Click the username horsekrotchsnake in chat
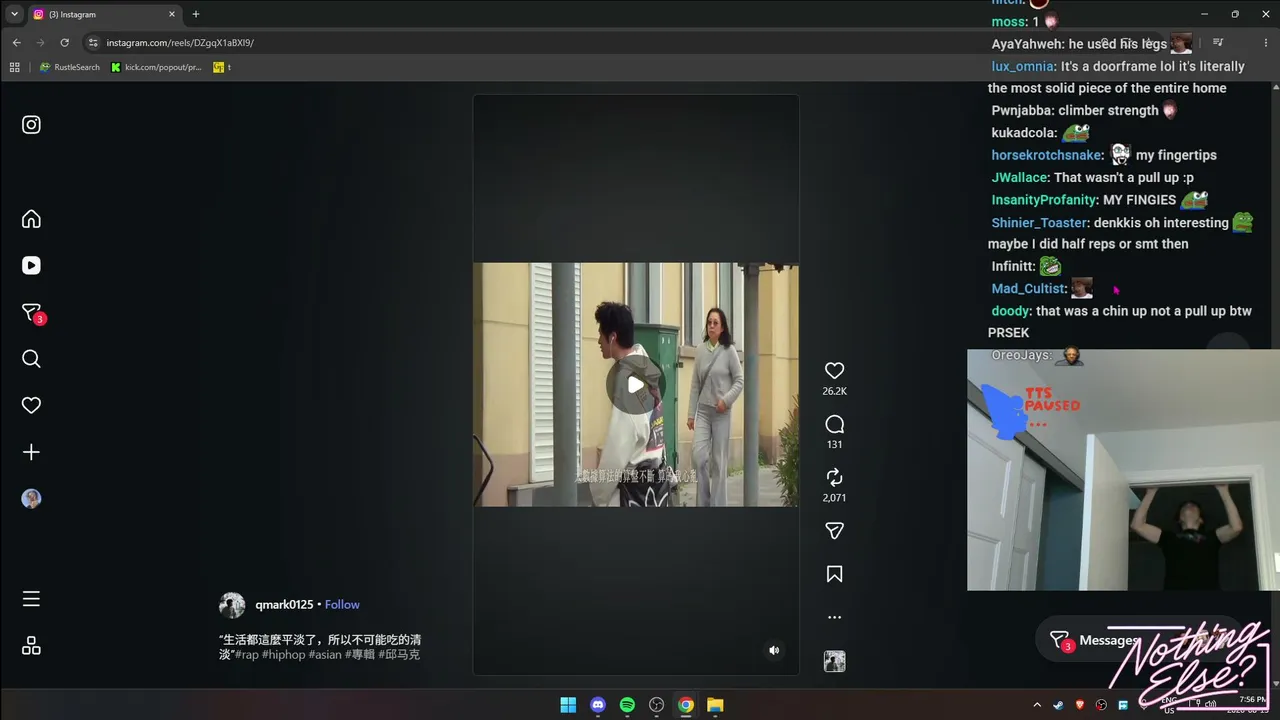This screenshot has width=1280, height=720. click(1047, 155)
